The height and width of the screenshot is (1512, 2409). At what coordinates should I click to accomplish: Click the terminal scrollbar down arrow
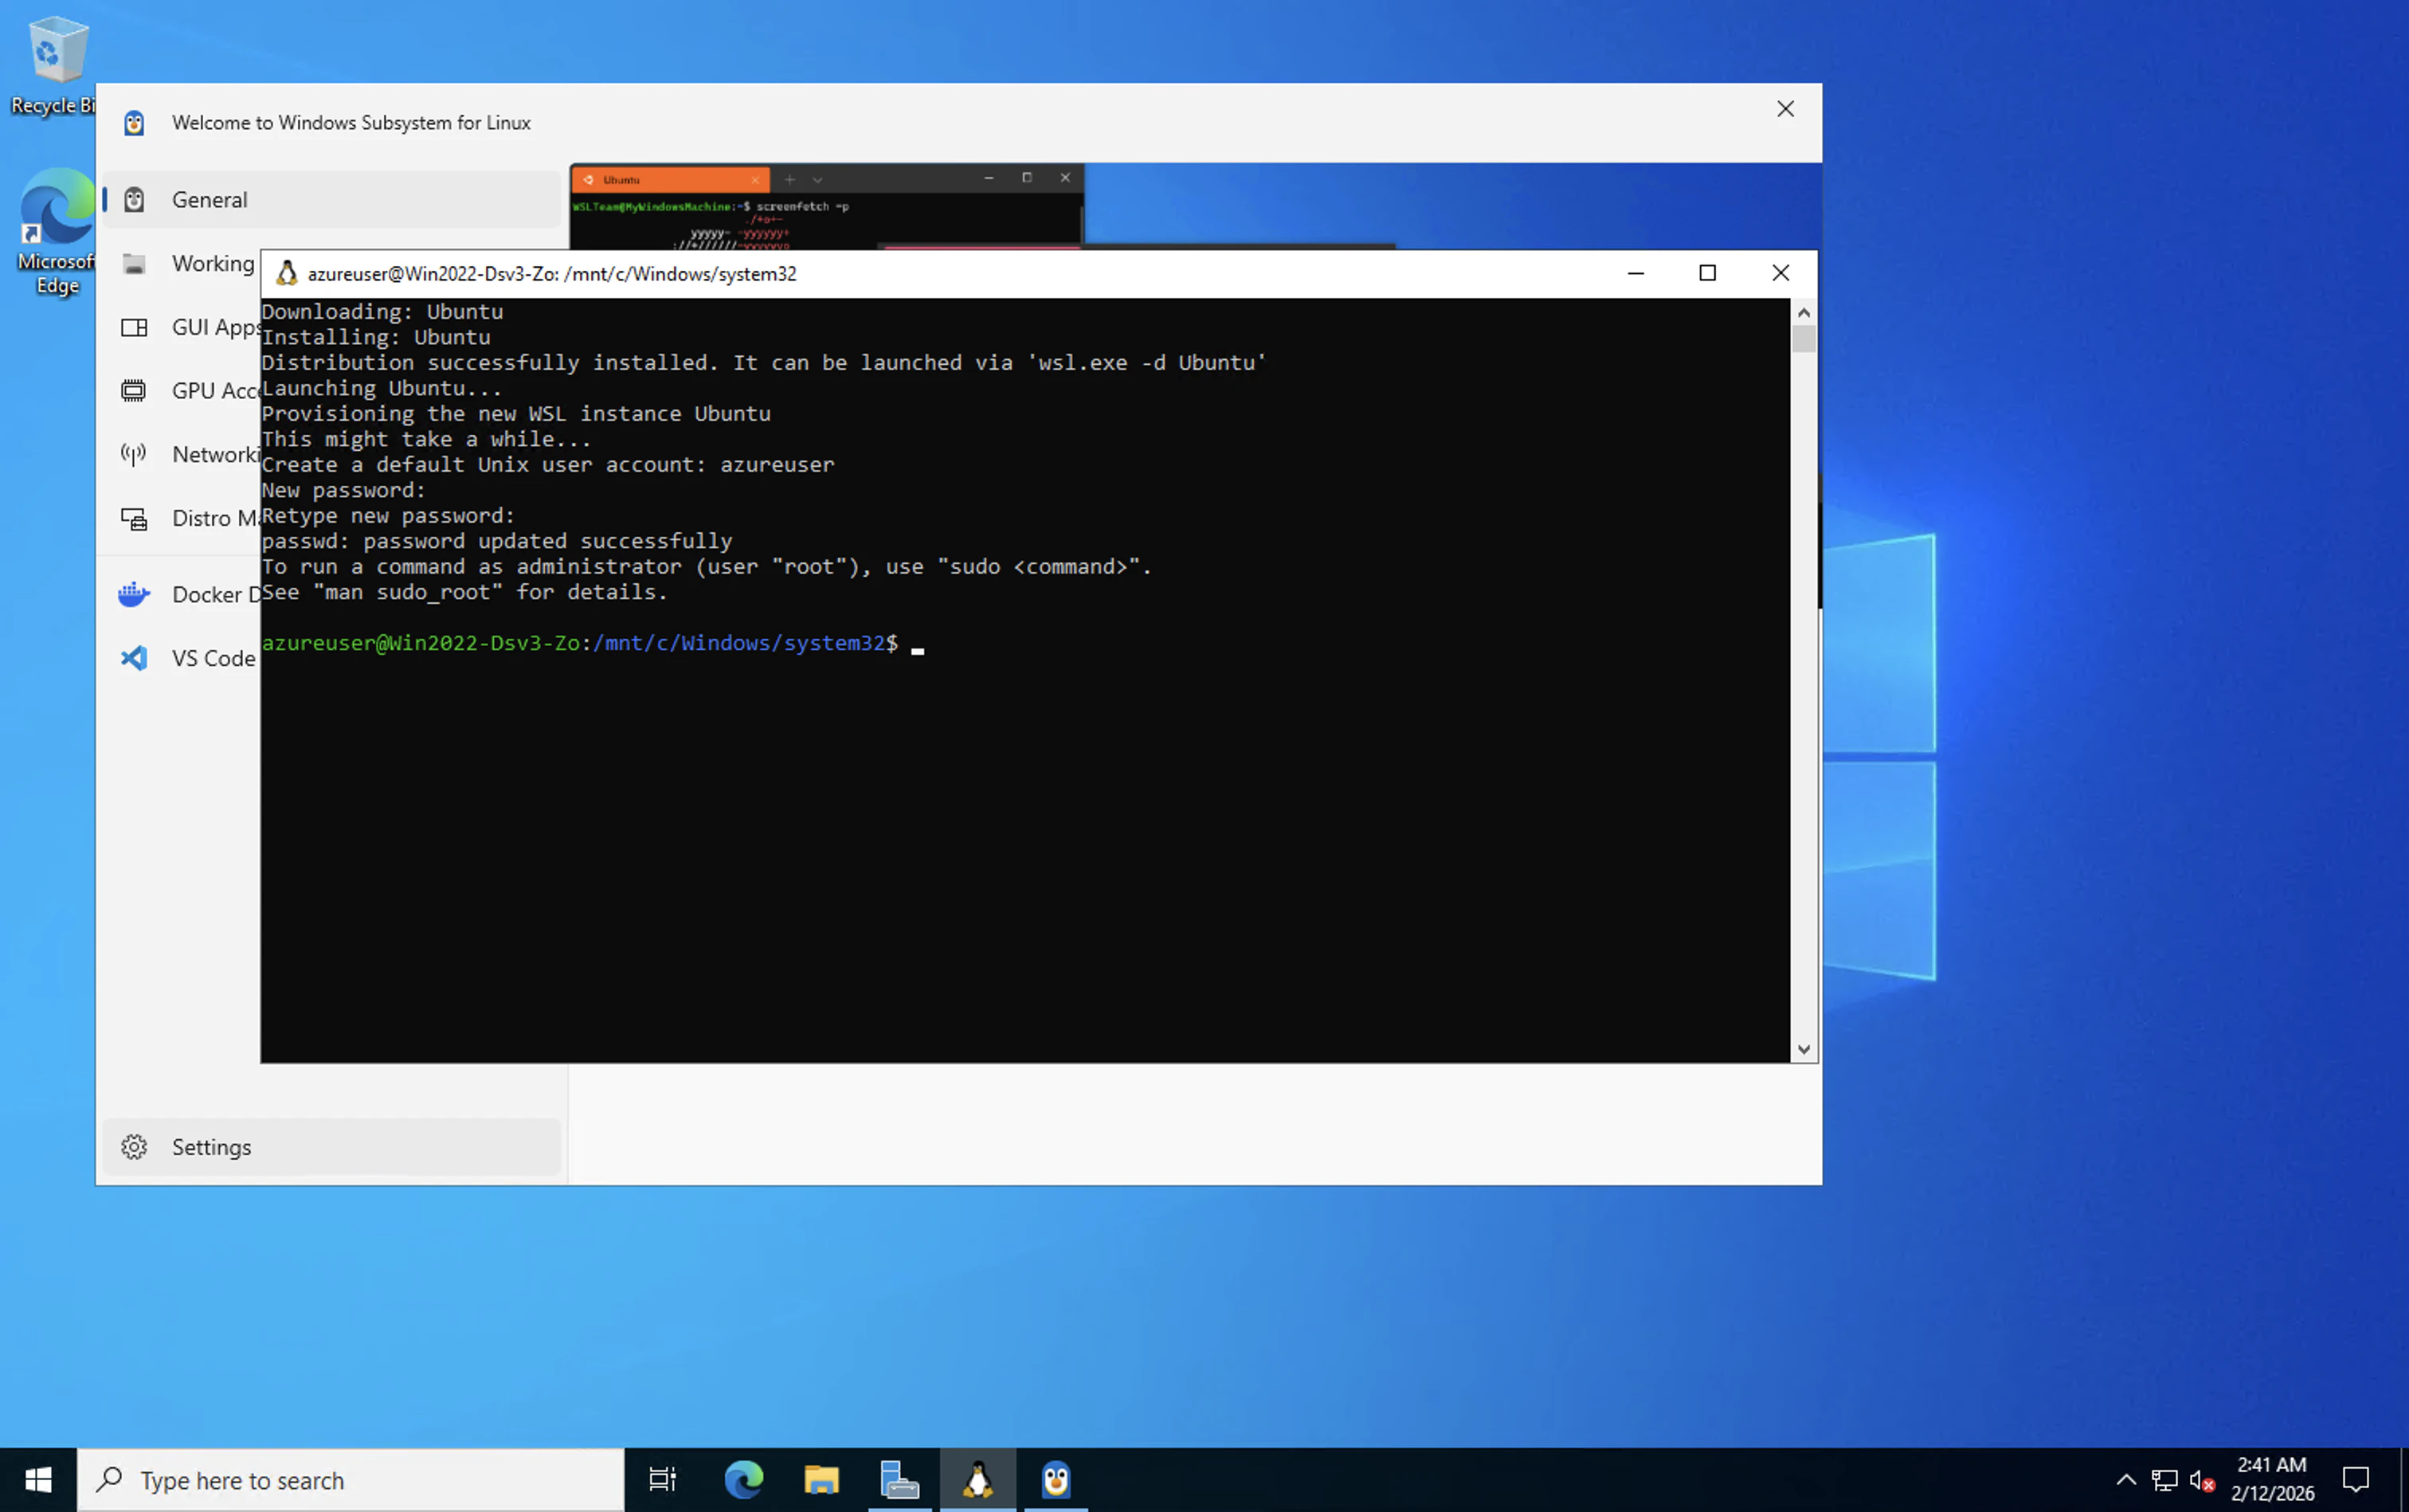pos(1804,1049)
